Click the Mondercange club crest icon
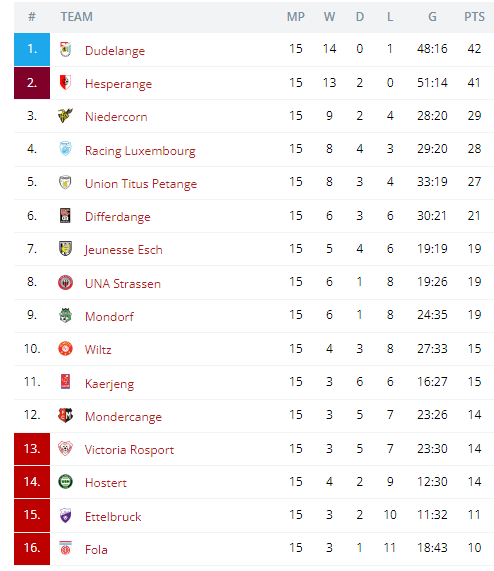 click(66, 415)
